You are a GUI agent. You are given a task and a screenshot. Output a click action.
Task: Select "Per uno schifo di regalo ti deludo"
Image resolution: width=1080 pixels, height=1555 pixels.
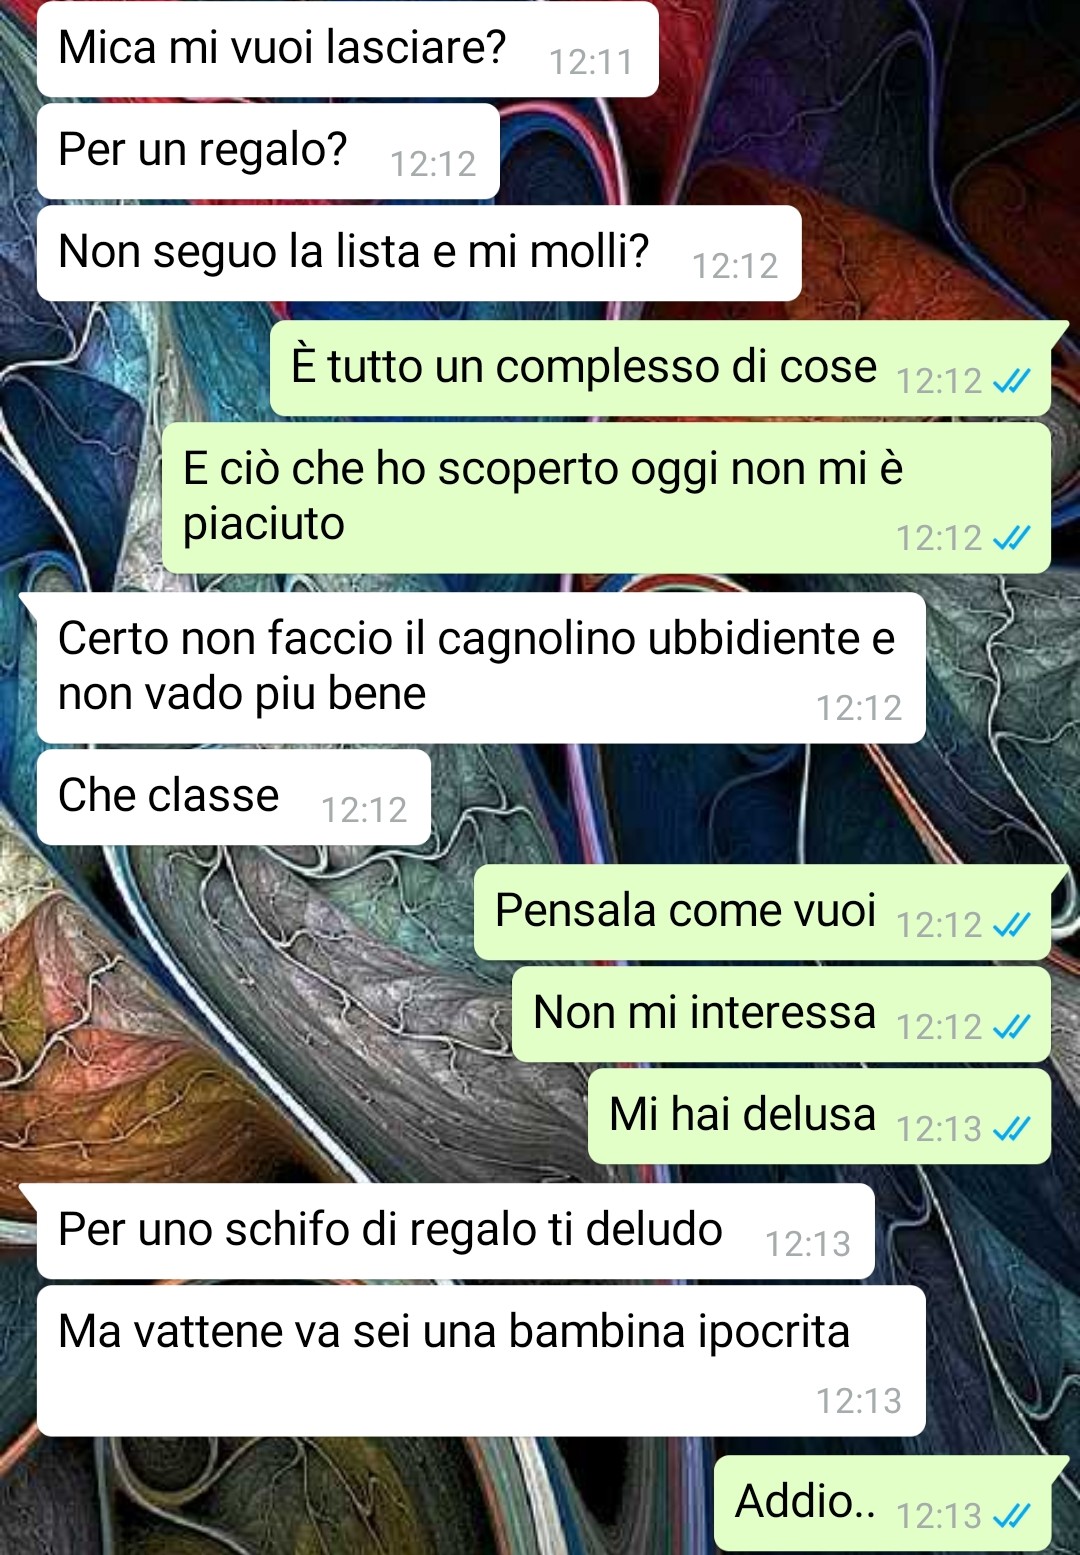(455, 1231)
